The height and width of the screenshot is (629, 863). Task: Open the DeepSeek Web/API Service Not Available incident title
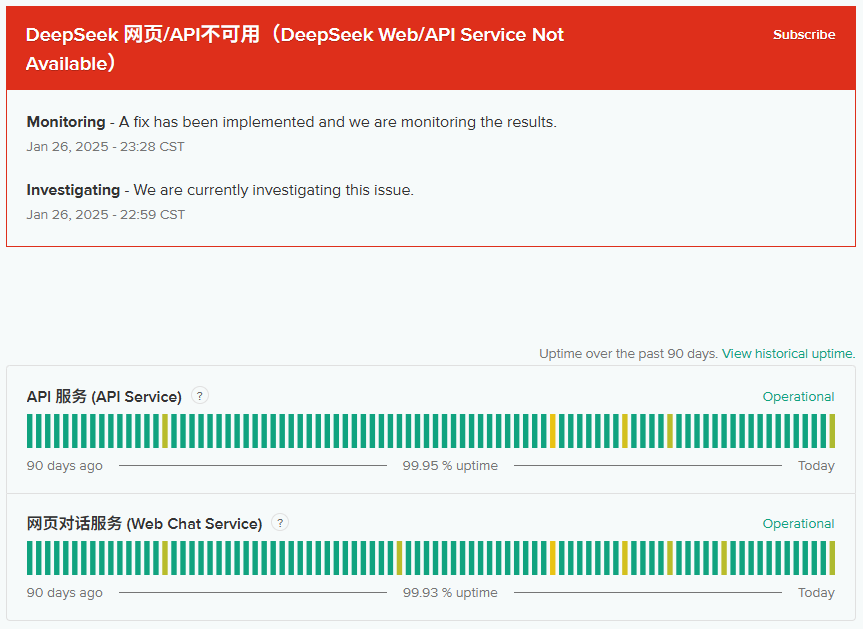click(294, 49)
